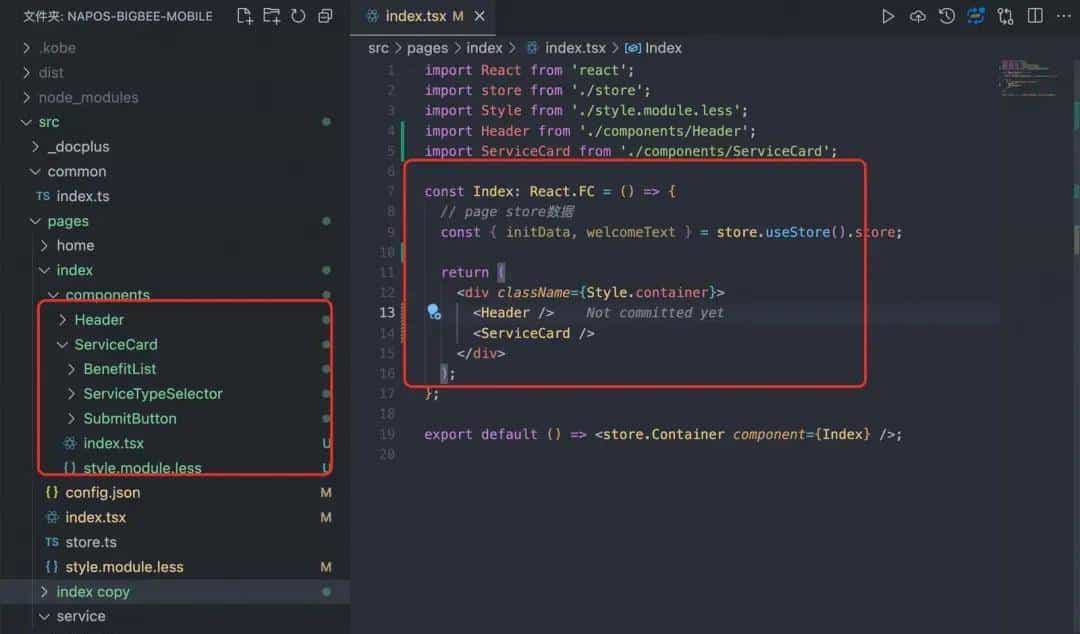Open the file history timeline icon
The width and height of the screenshot is (1080, 634).
947,16
